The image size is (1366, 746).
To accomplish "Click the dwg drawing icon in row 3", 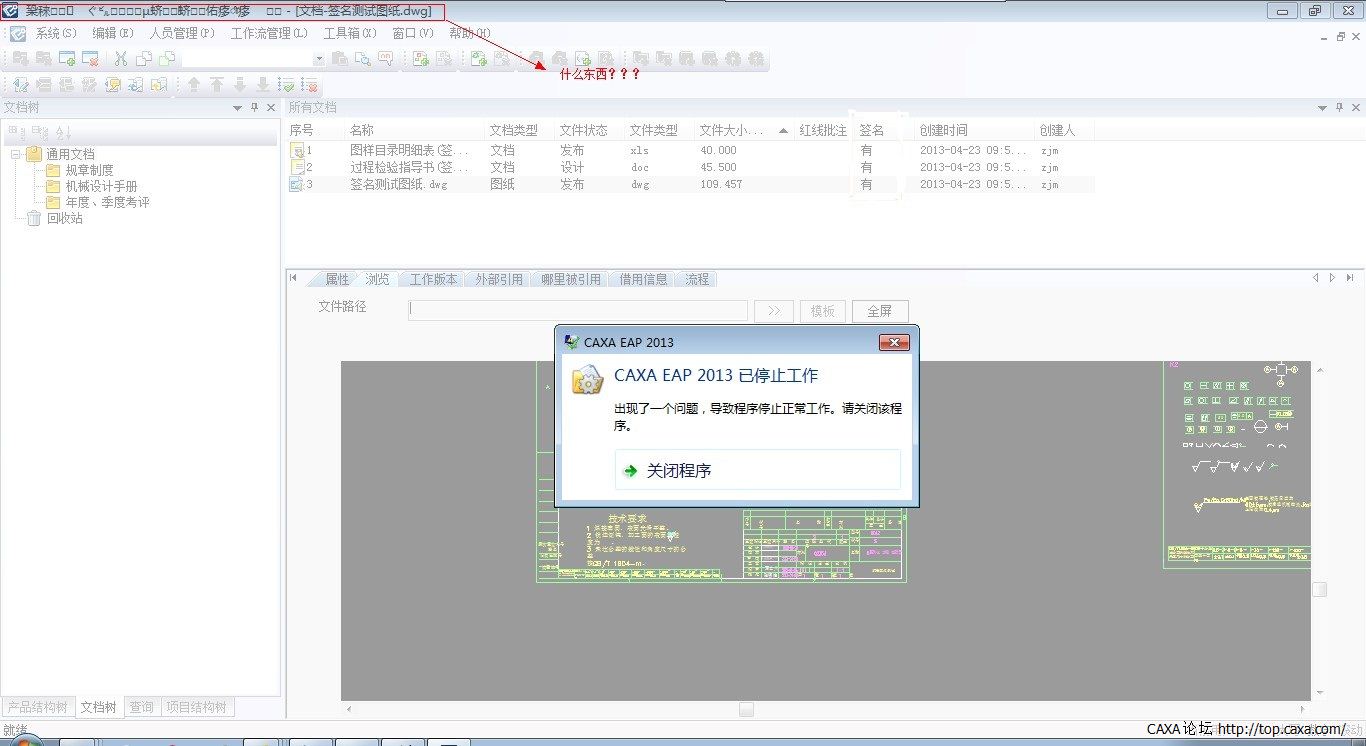I will pos(297,184).
